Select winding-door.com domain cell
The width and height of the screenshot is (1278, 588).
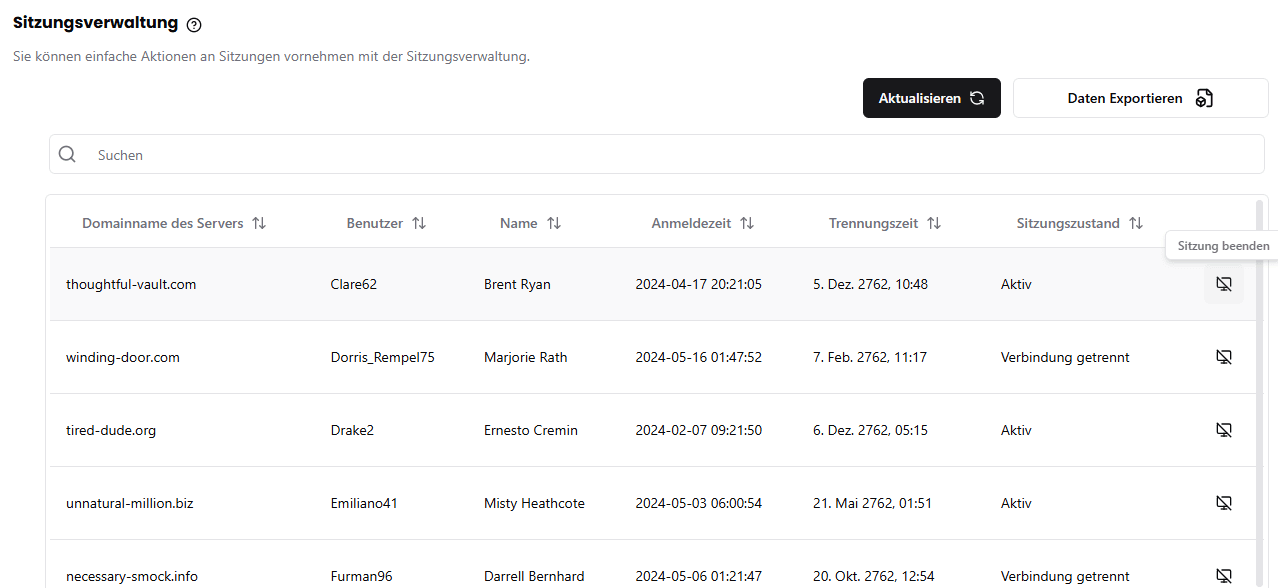coord(123,357)
